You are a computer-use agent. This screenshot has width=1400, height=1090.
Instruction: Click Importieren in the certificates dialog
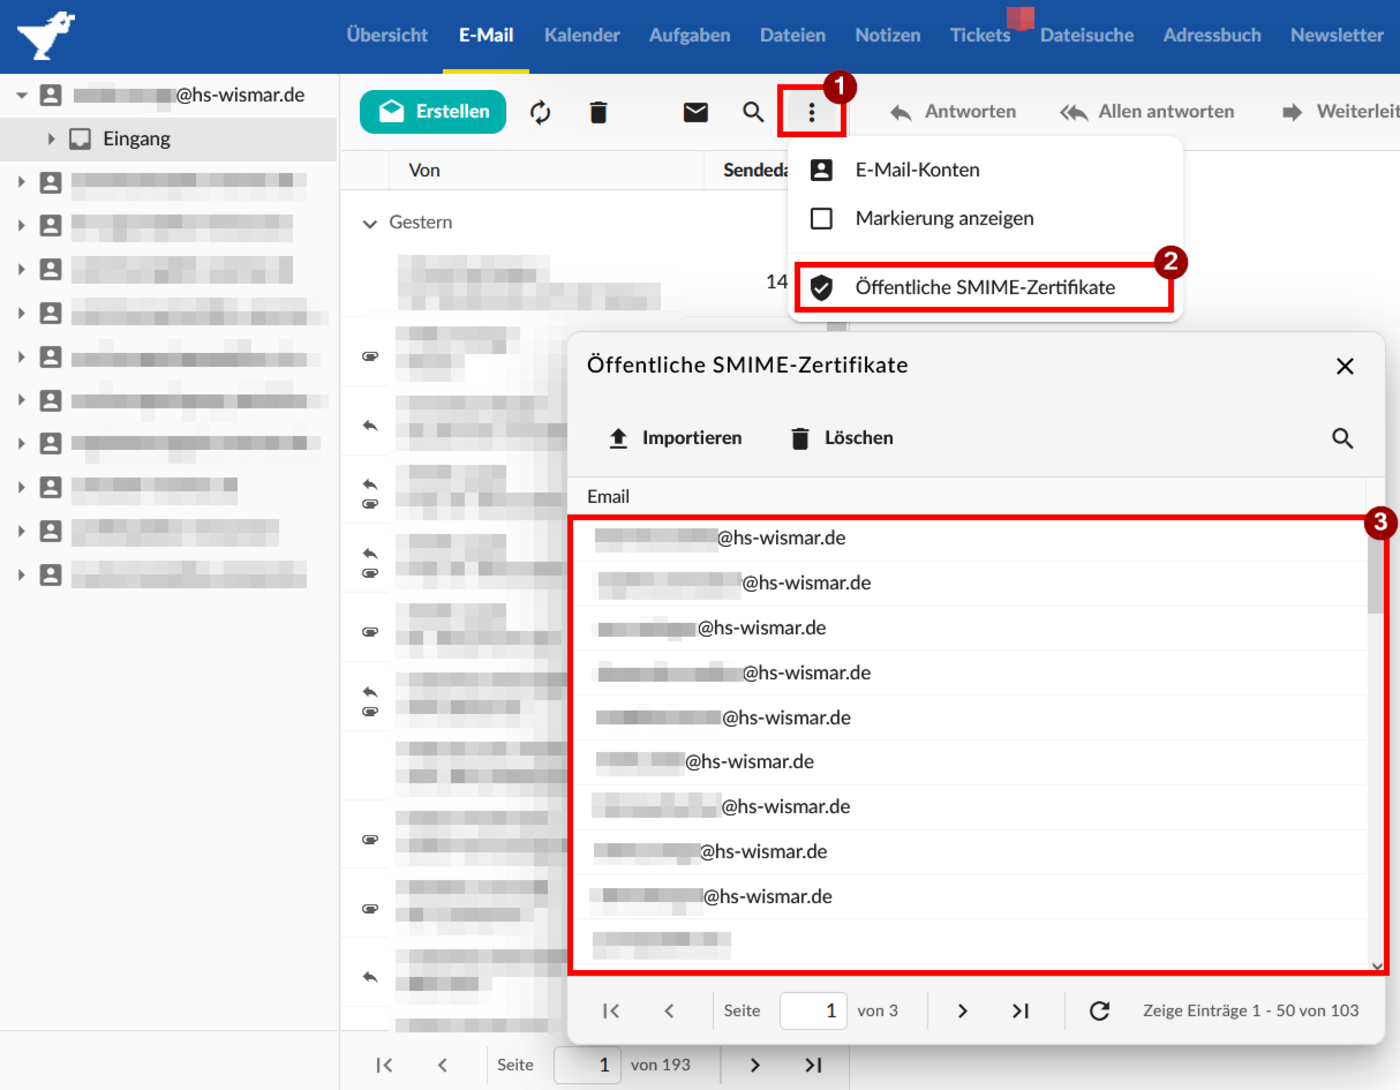[675, 438]
